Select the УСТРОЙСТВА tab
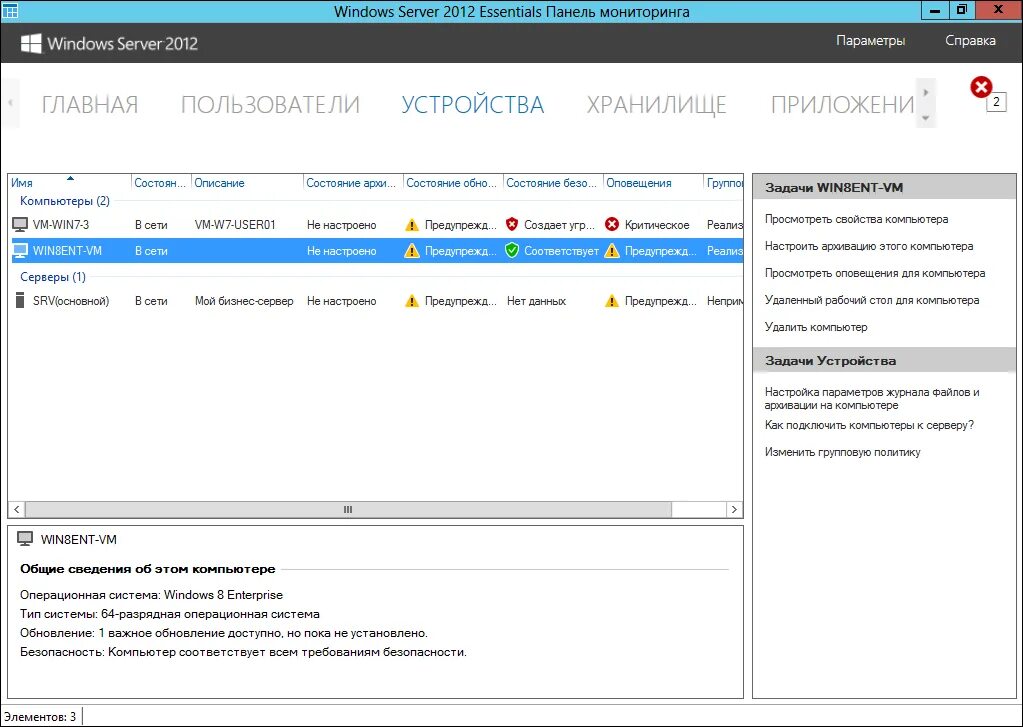Viewport: 1023px width, 727px height. pyautogui.click(x=472, y=104)
